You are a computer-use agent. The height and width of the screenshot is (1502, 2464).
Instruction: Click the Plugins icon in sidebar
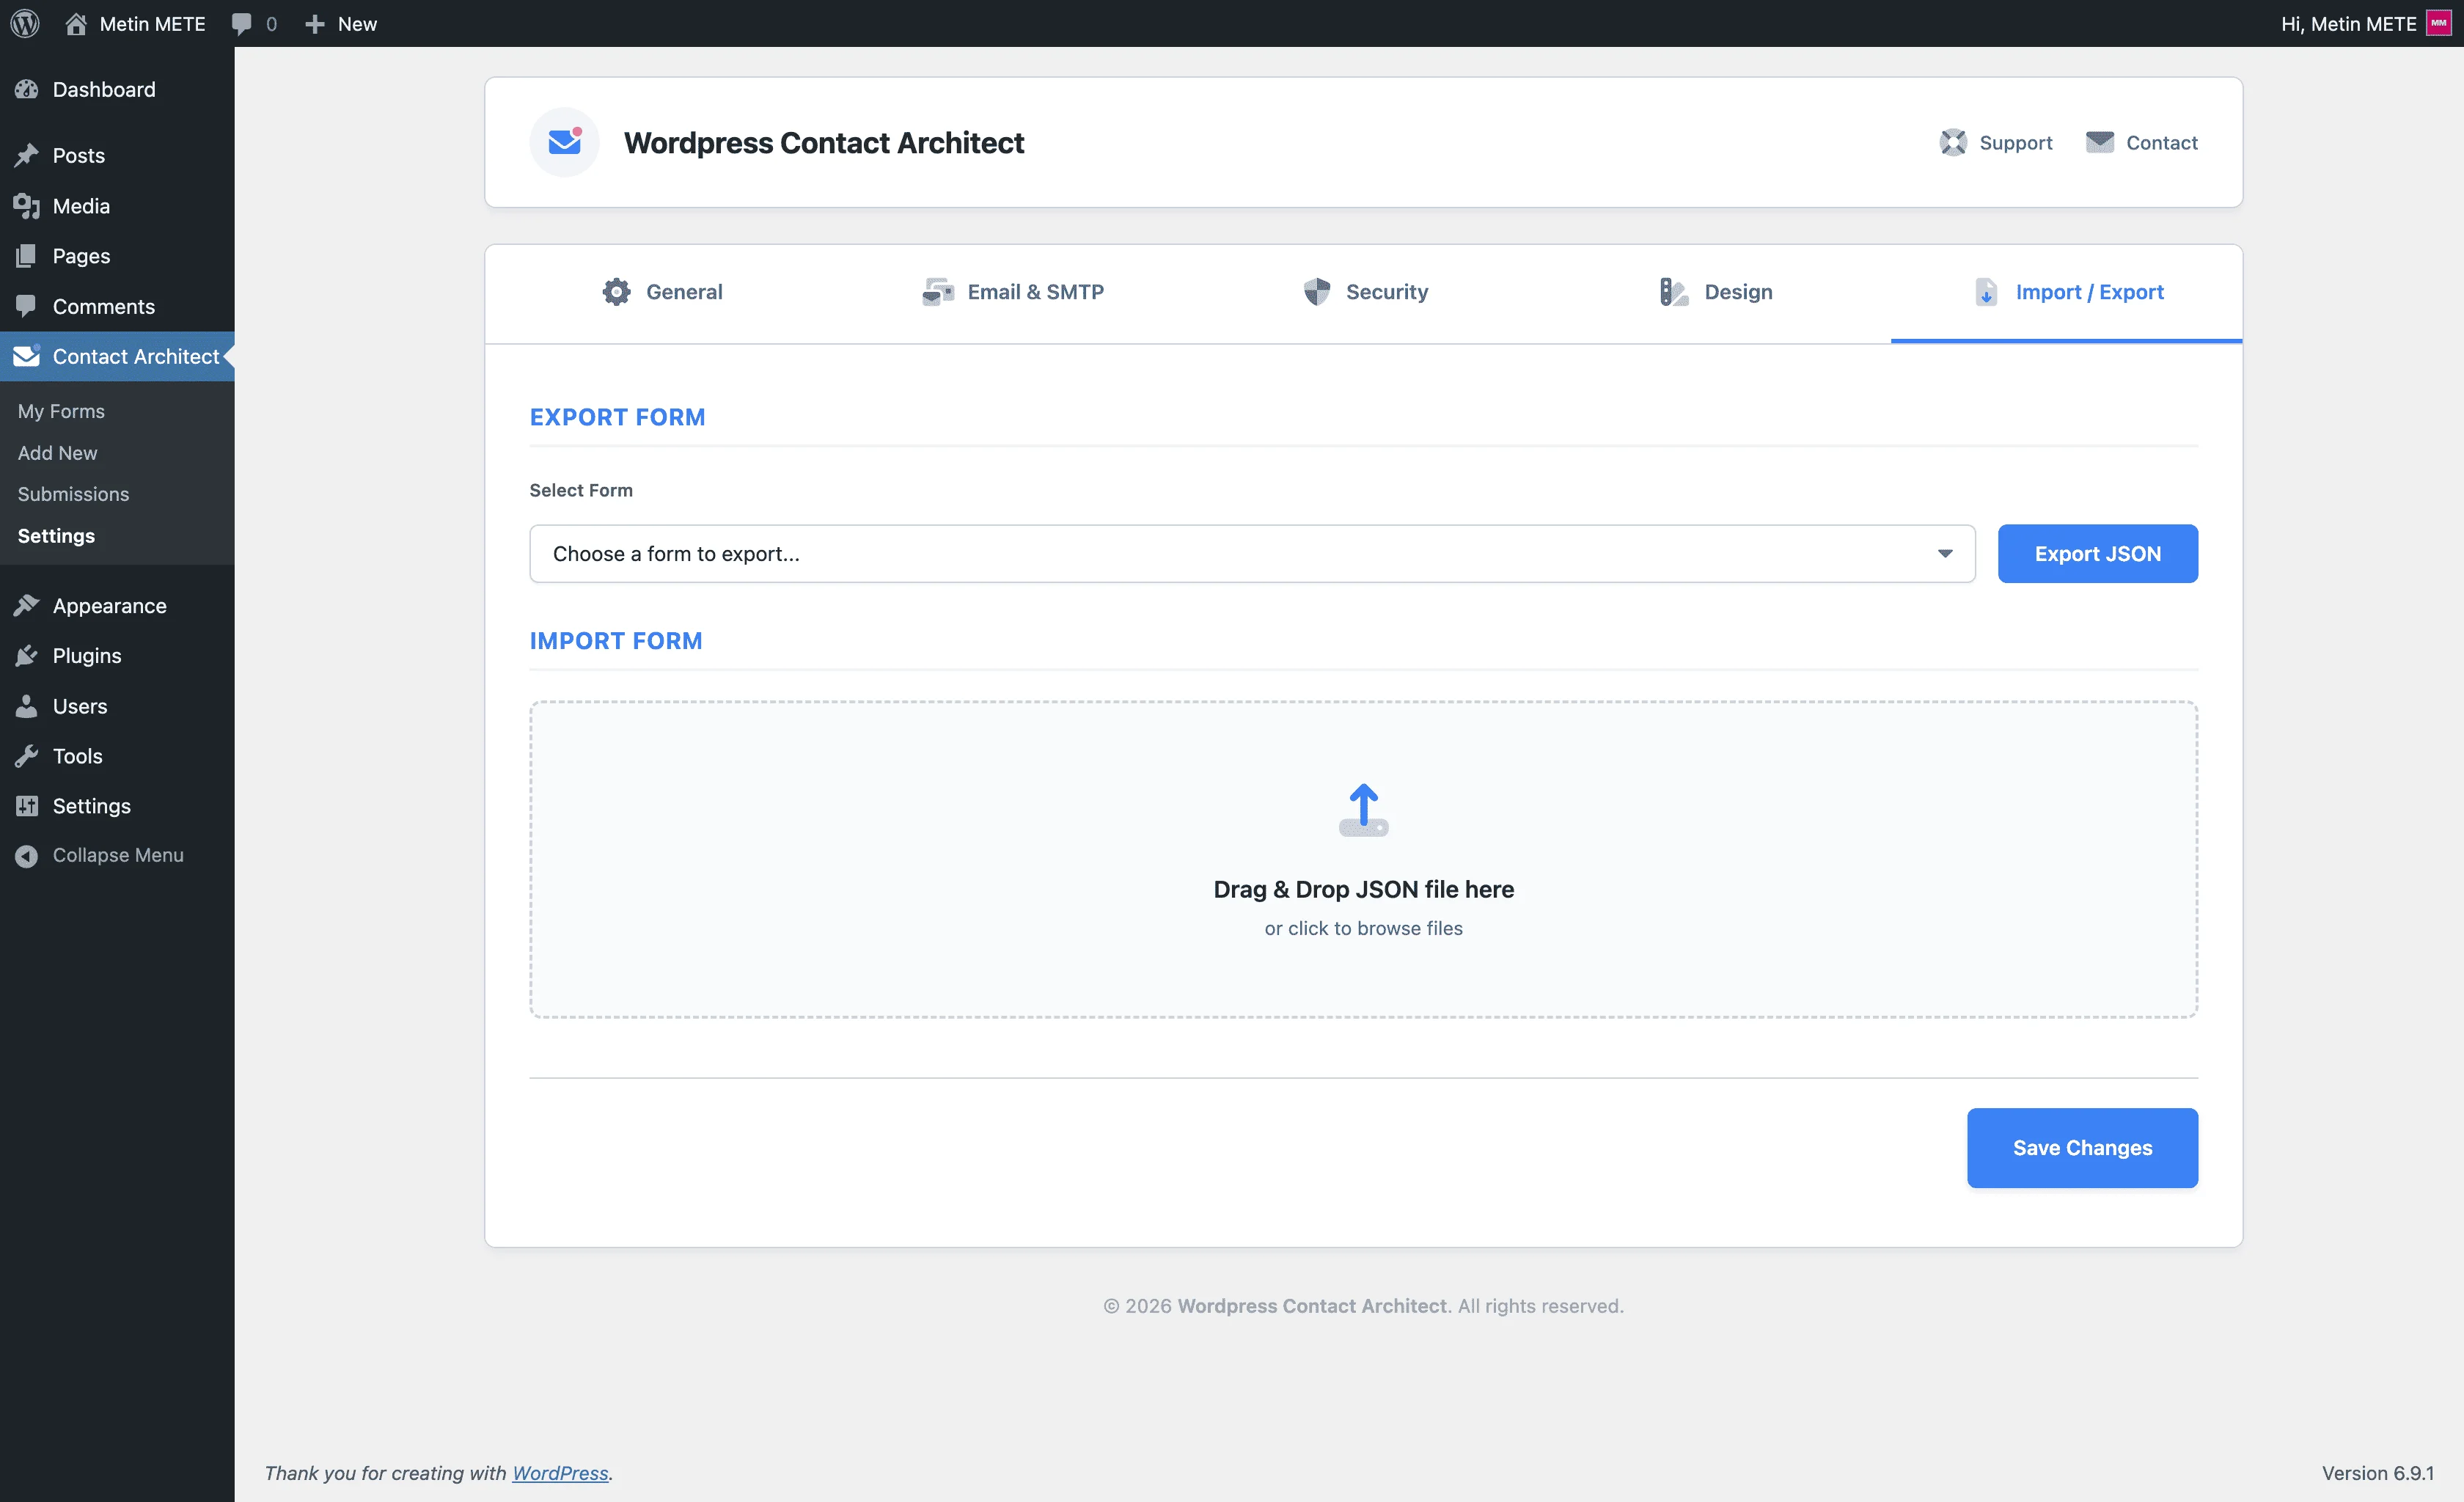pos(27,656)
